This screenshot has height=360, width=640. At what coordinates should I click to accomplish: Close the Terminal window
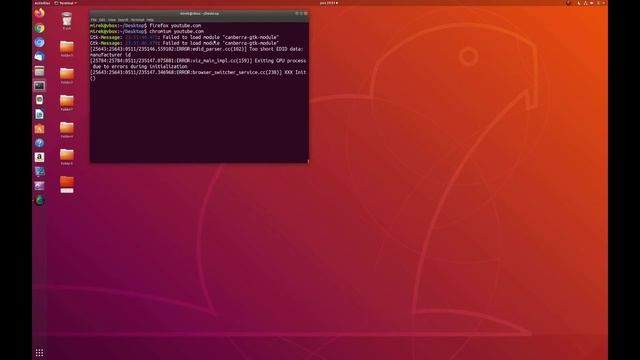click(x=306, y=13)
